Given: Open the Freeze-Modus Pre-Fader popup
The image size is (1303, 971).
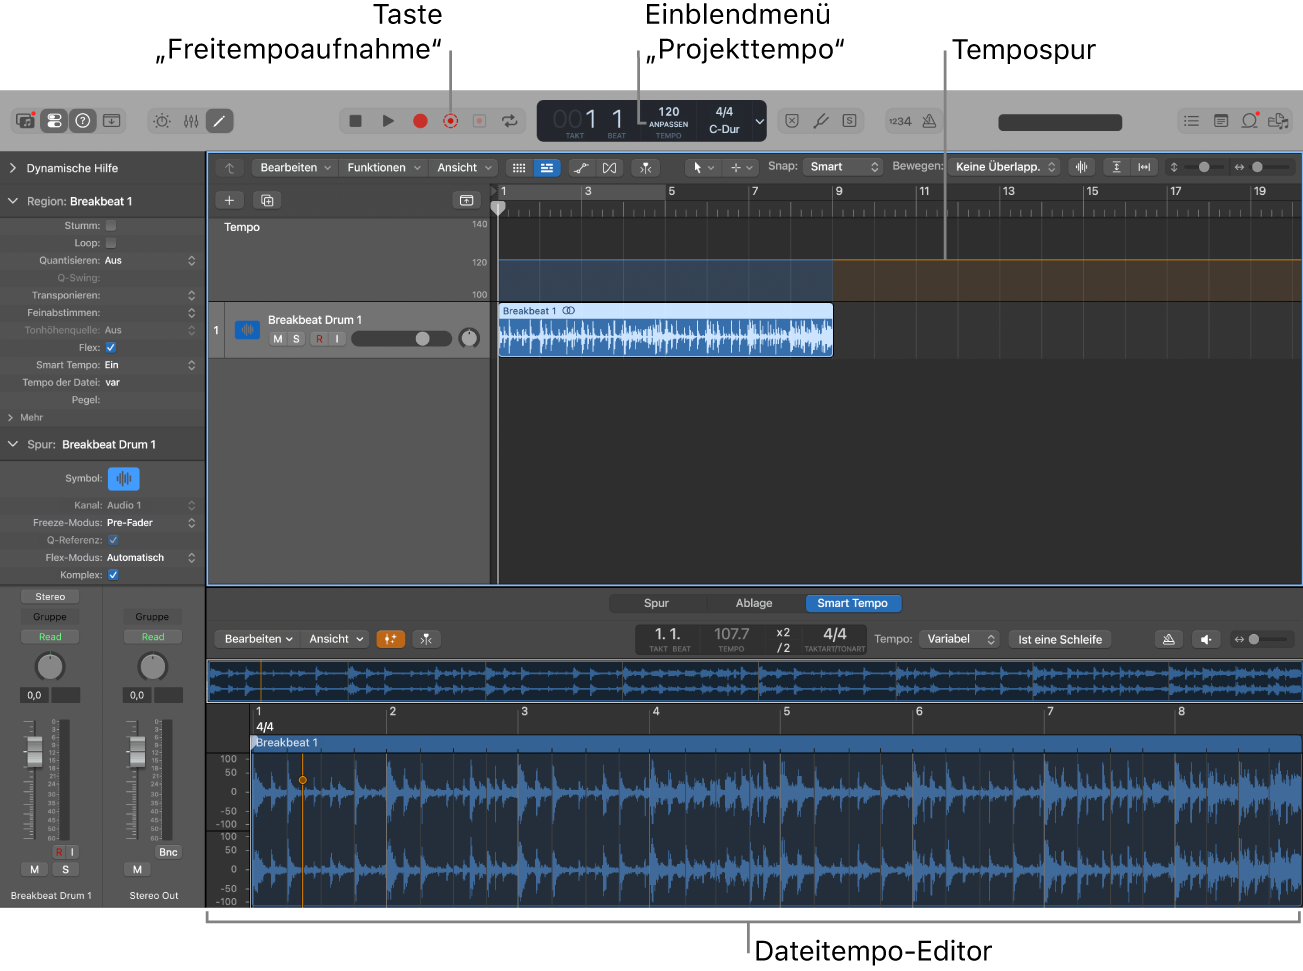Looking at the screenshot, I should click(x=150, y=523).
